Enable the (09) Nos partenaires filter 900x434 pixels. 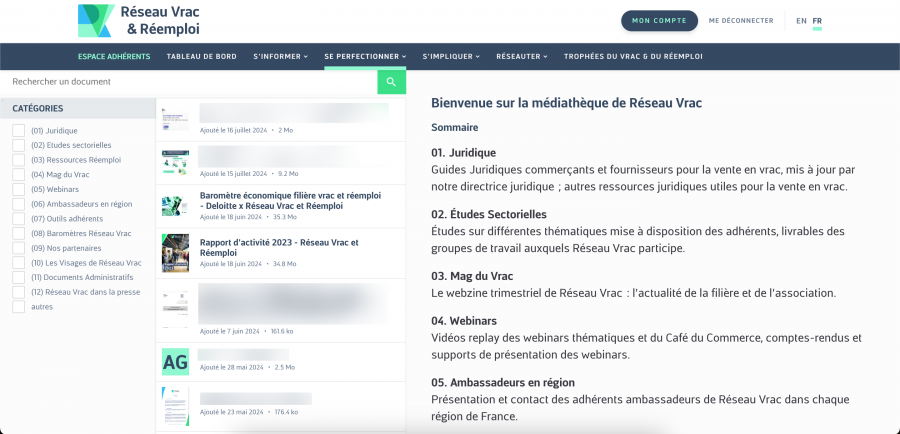tap(18, 248)
